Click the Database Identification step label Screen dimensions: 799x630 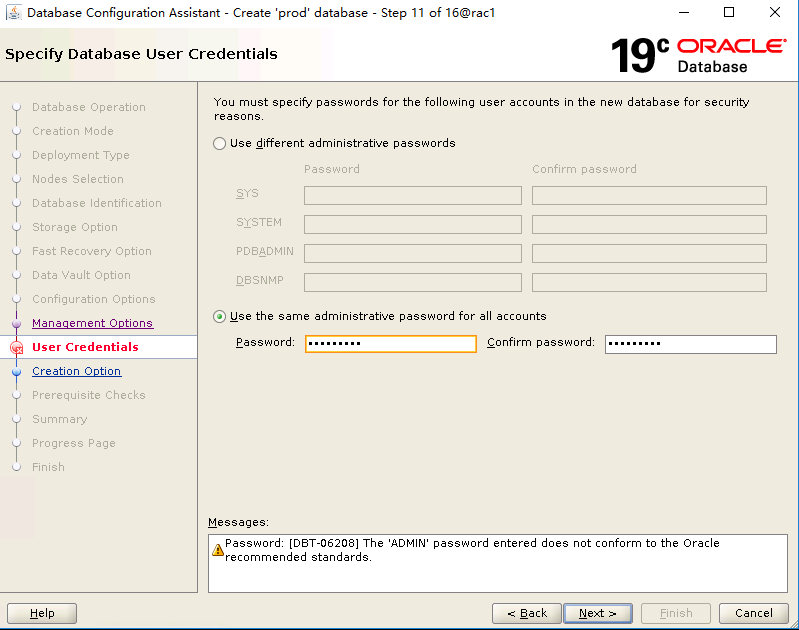pos(97,203)
